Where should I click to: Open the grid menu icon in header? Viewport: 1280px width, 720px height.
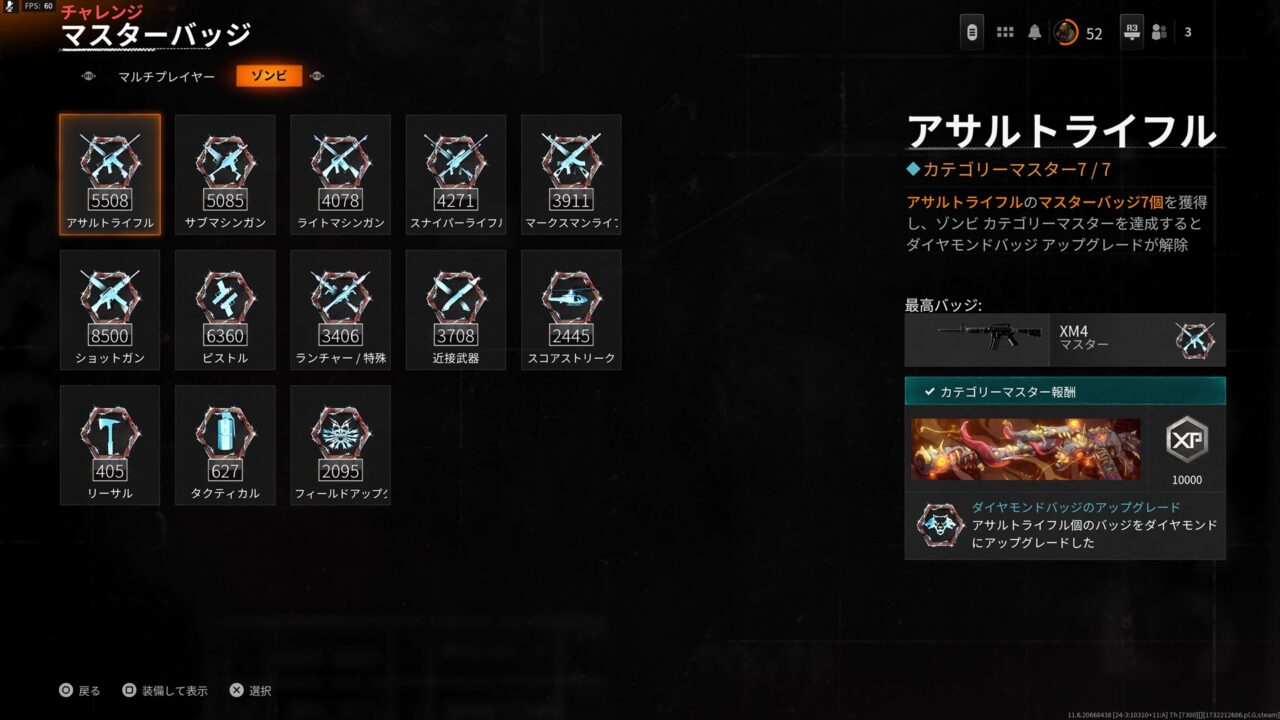point(1005,33)
